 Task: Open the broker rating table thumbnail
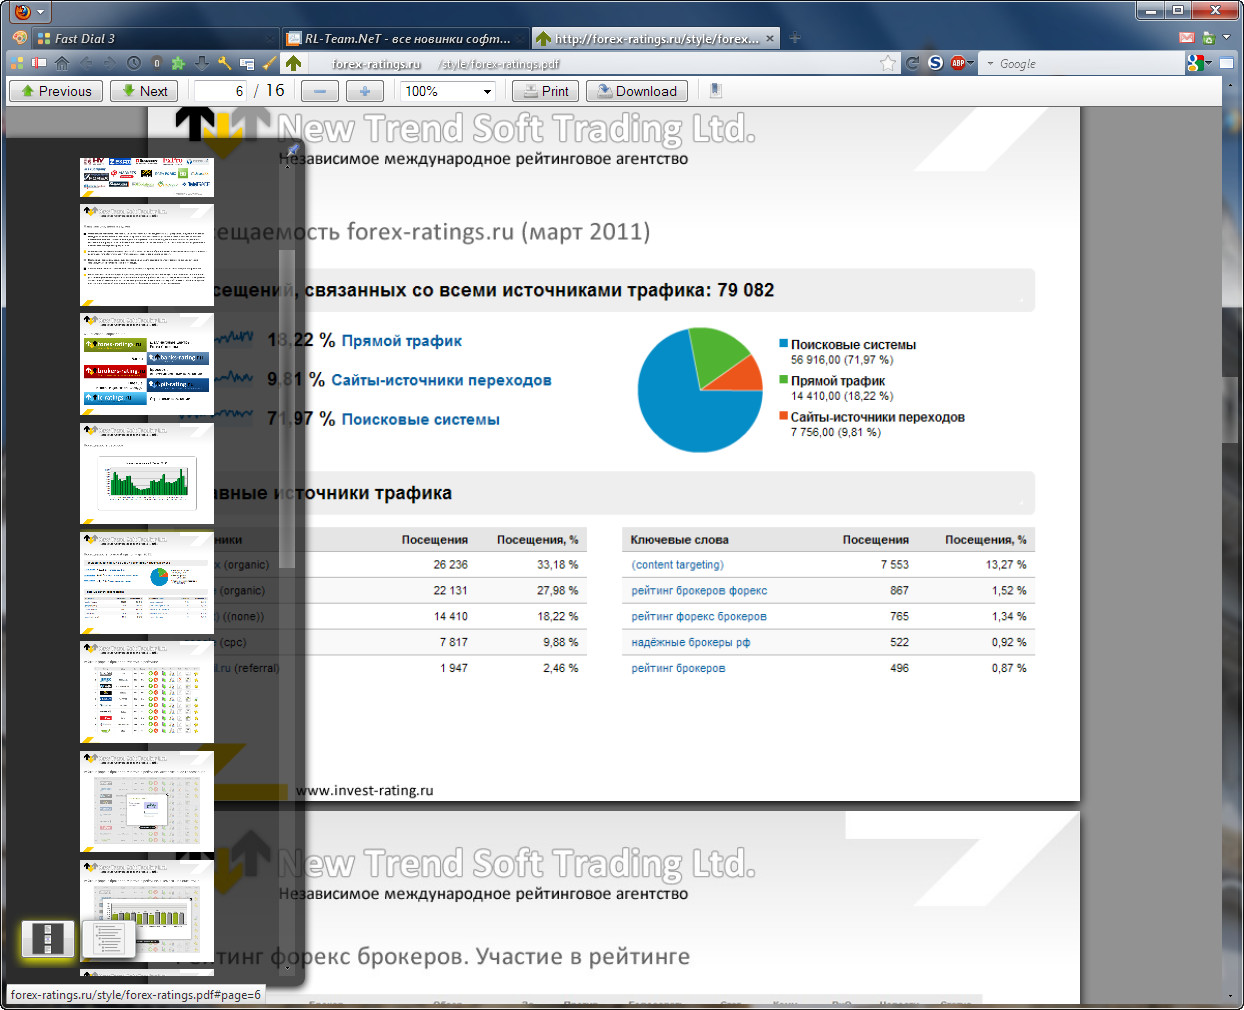pos(147,692)
